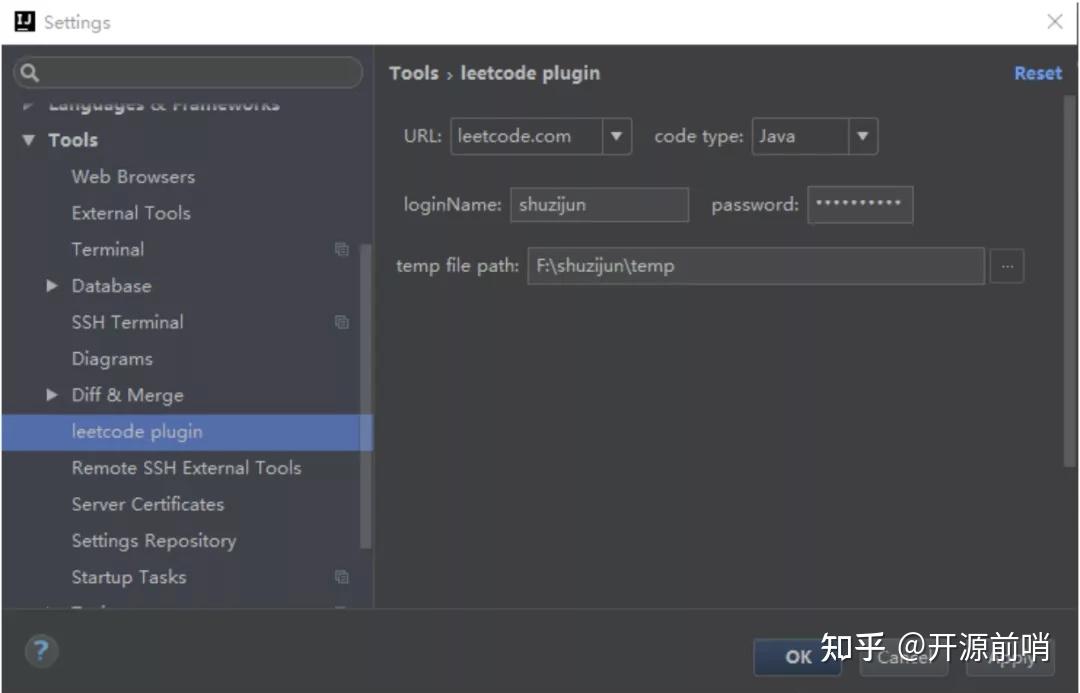
Task: Click the shared-settings icon next to Terminal
Action: 342,249
